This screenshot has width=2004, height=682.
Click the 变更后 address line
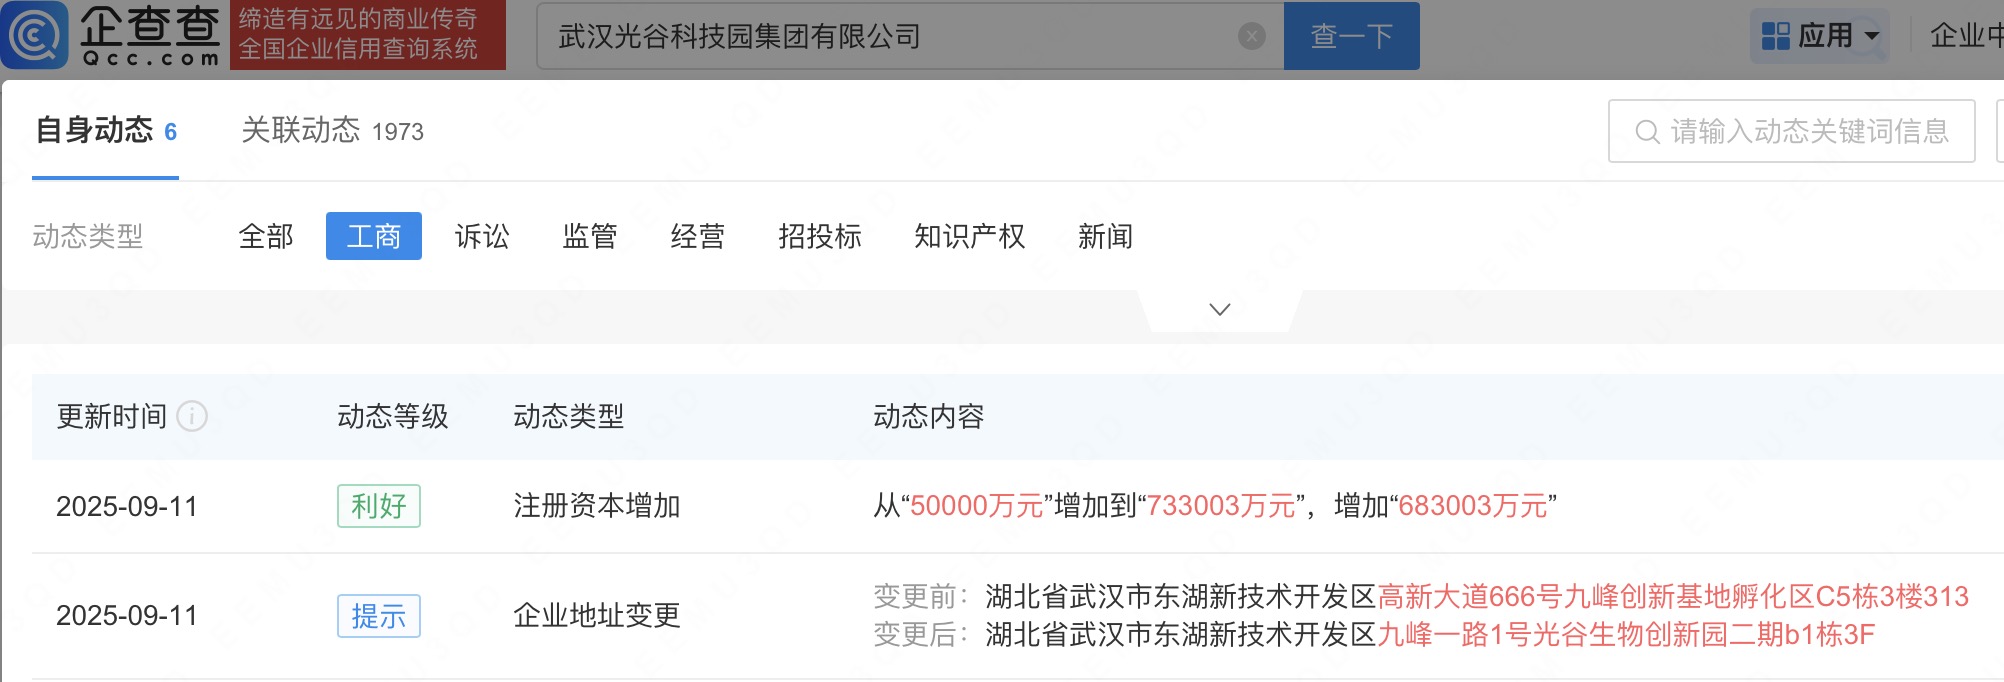[x=1374, y=635]
